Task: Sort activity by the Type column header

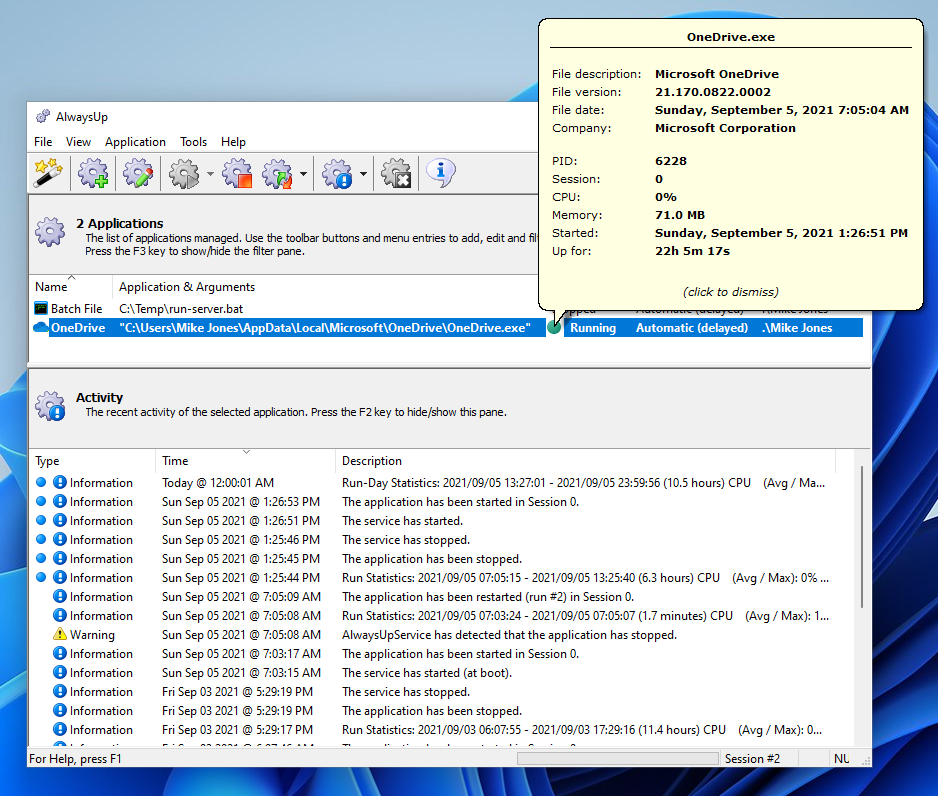Action: pos(92,460)
